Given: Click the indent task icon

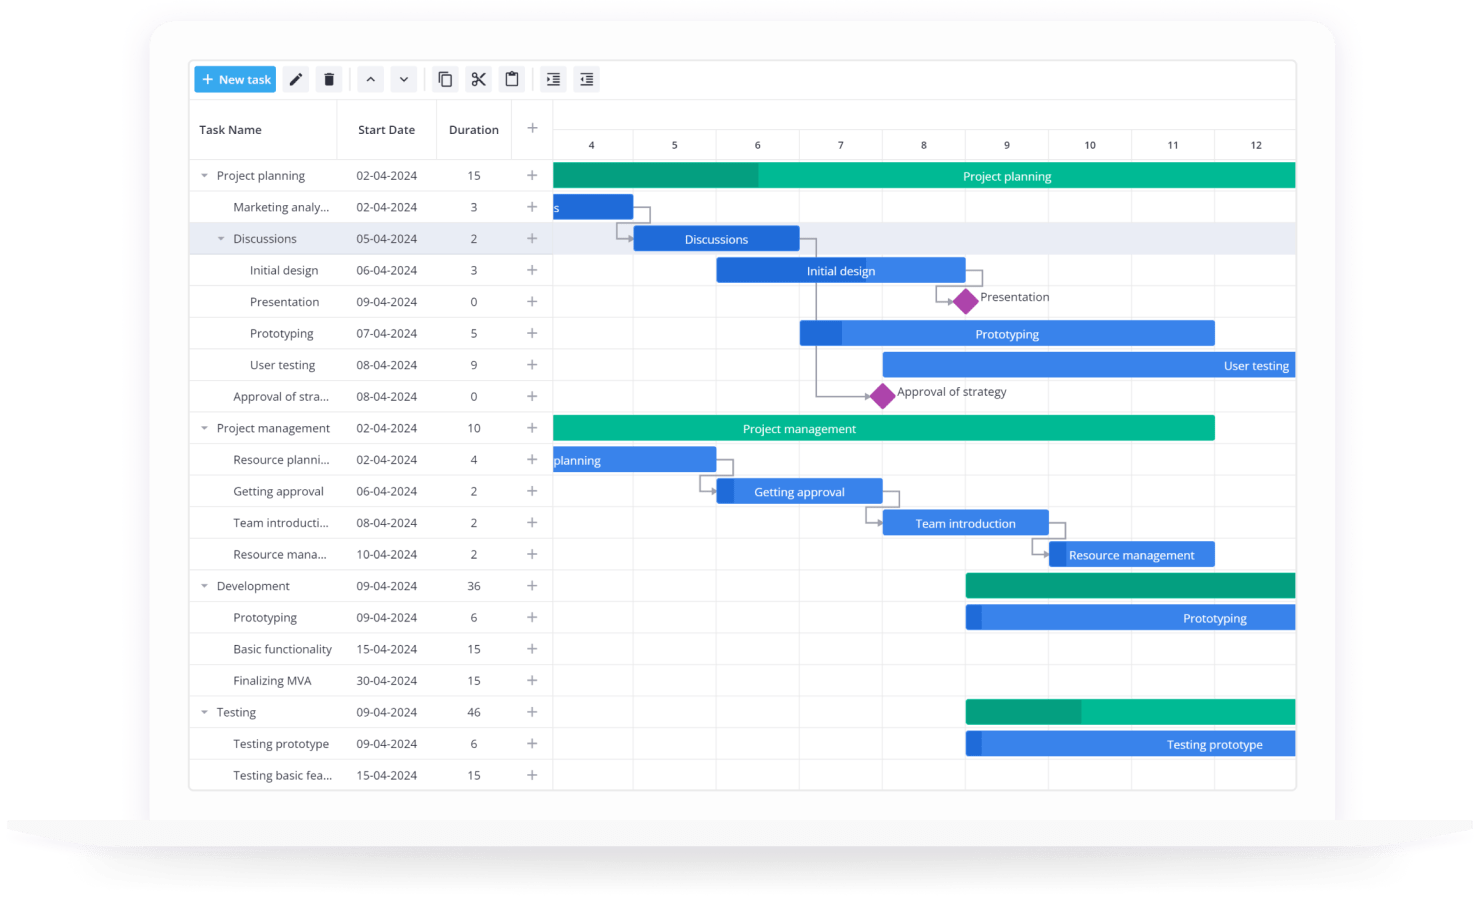Looking at the screenshot, I should click(x=553, y=79).
